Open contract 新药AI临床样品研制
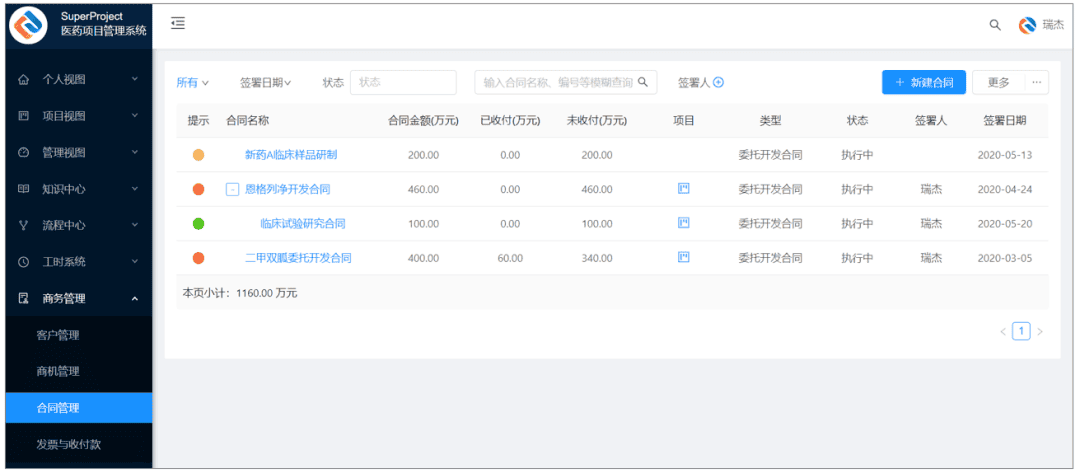 (x=291, y=155)
